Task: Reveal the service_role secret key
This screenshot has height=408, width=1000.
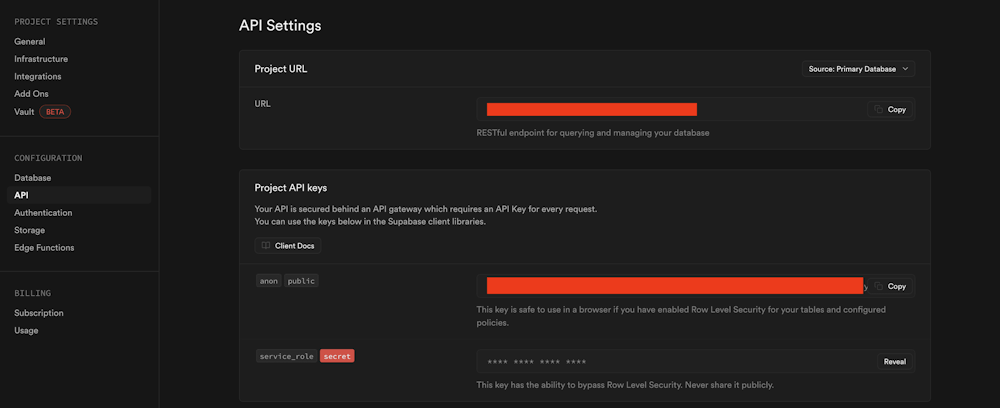Action: (x=894, y=361)
